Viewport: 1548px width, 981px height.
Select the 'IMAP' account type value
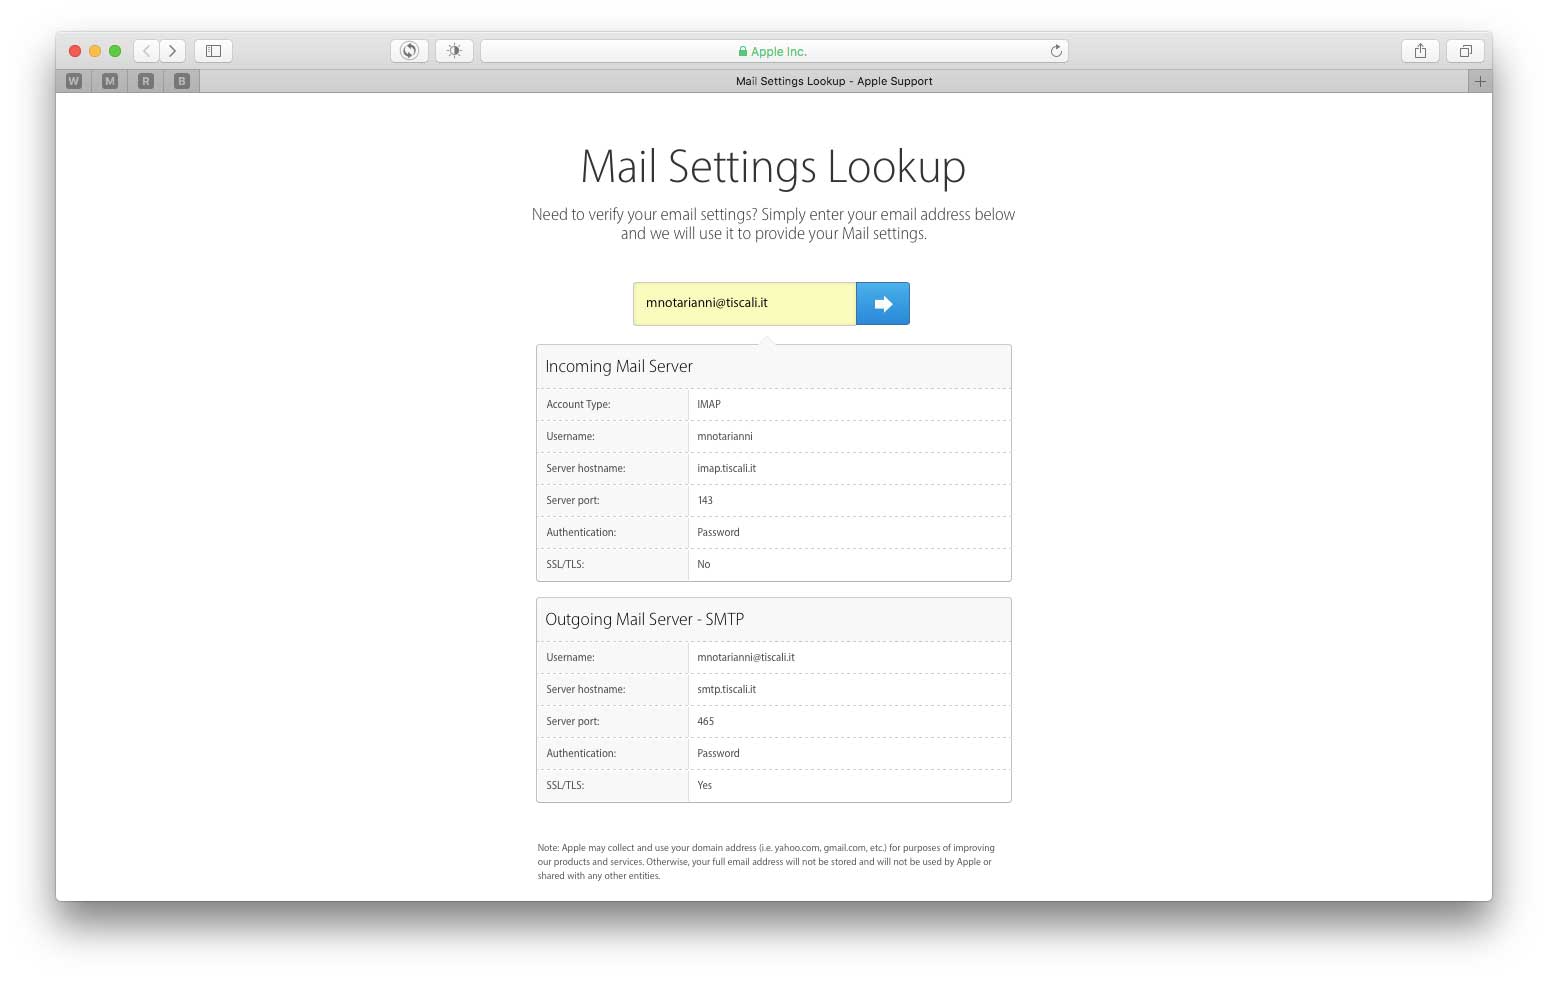[709, 404]
